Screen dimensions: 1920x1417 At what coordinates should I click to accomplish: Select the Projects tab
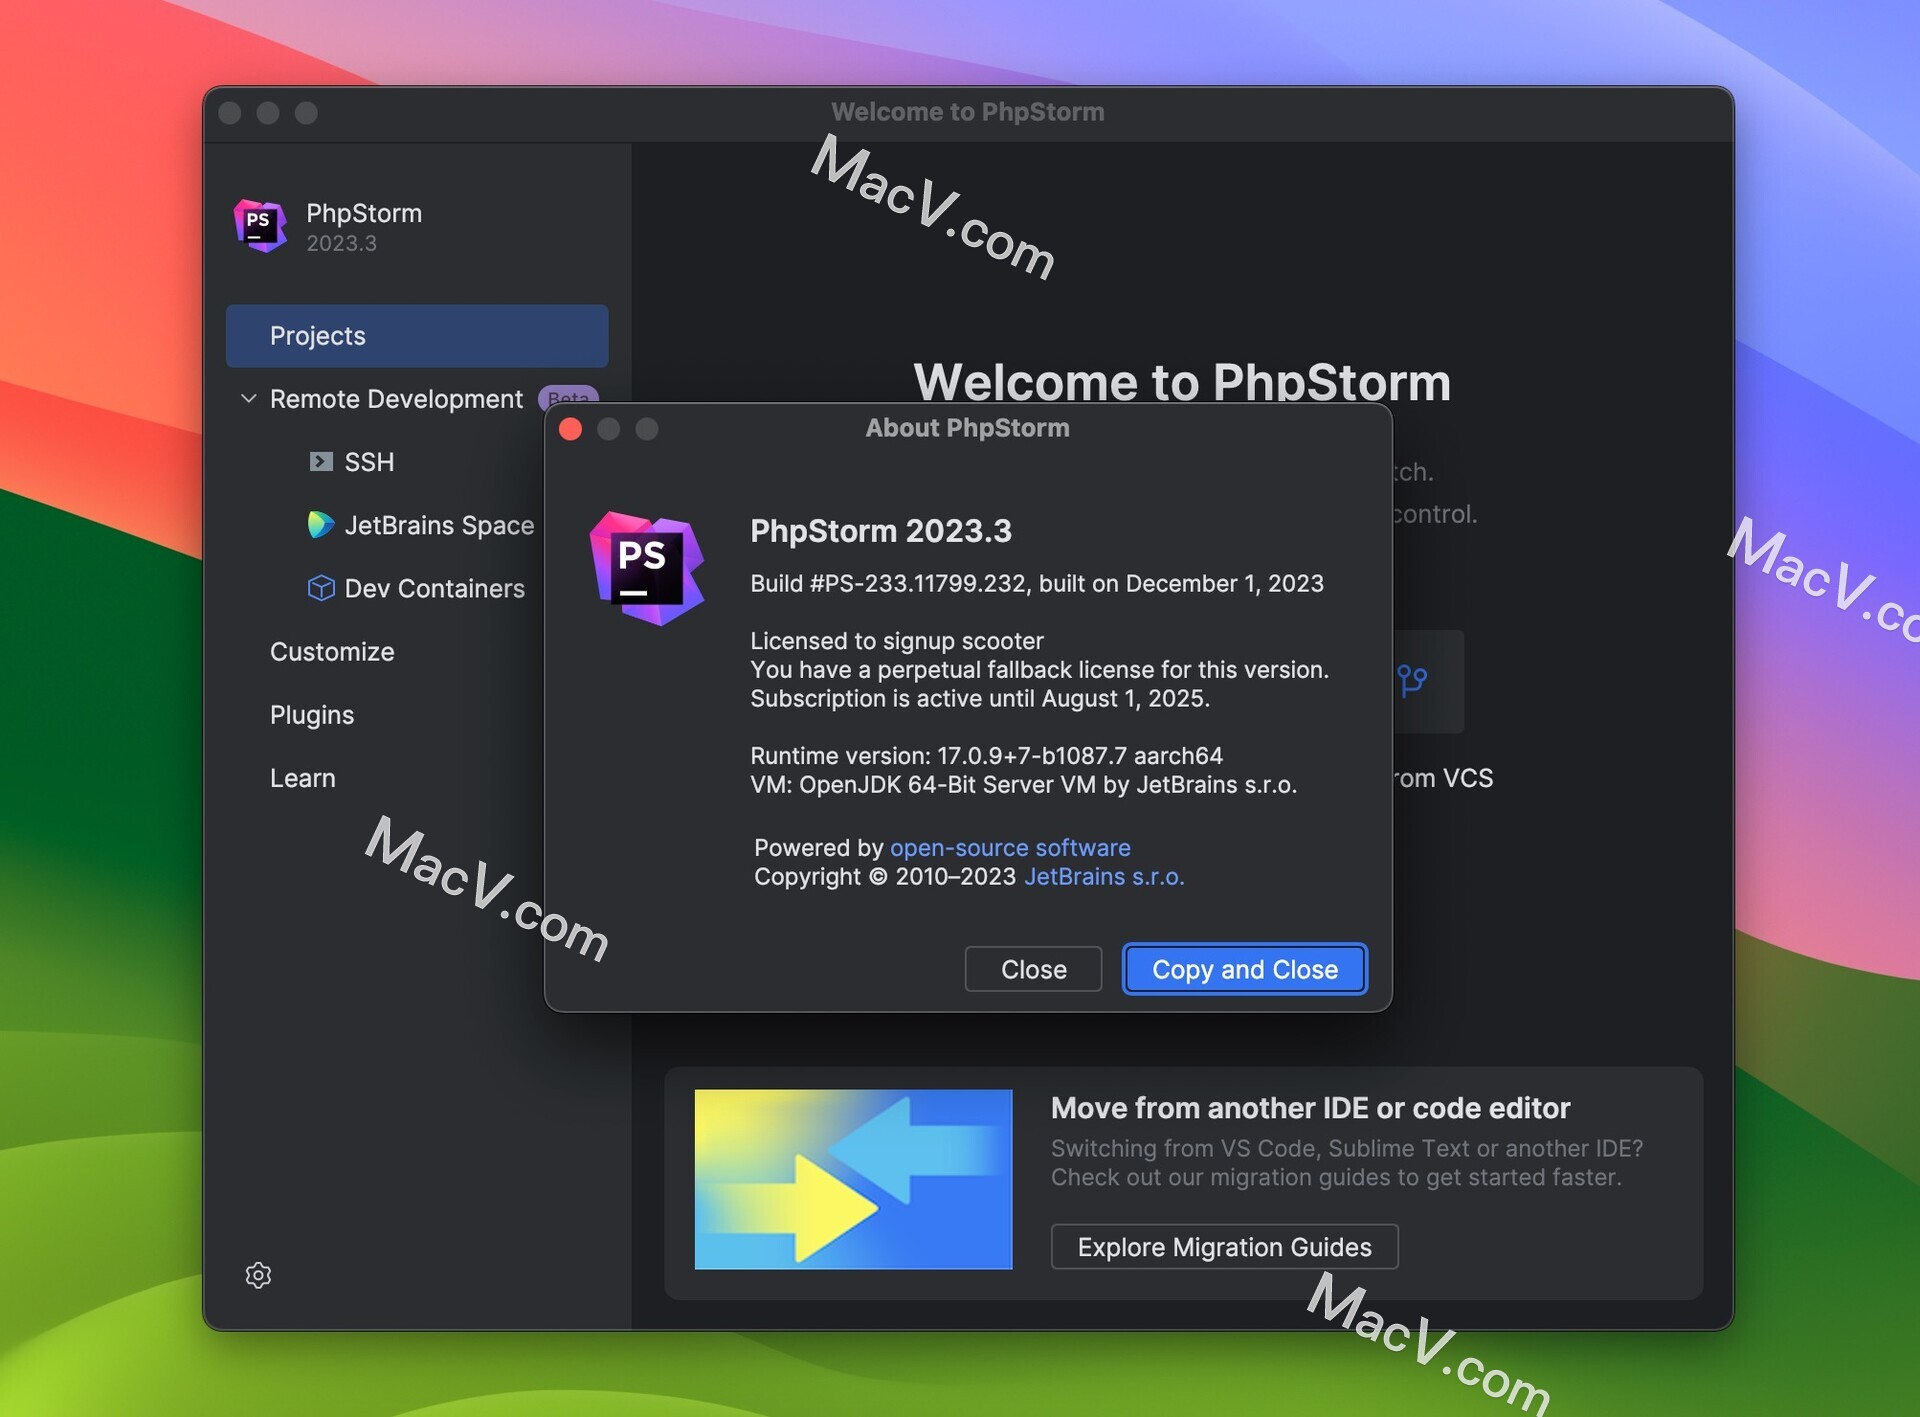417,336
